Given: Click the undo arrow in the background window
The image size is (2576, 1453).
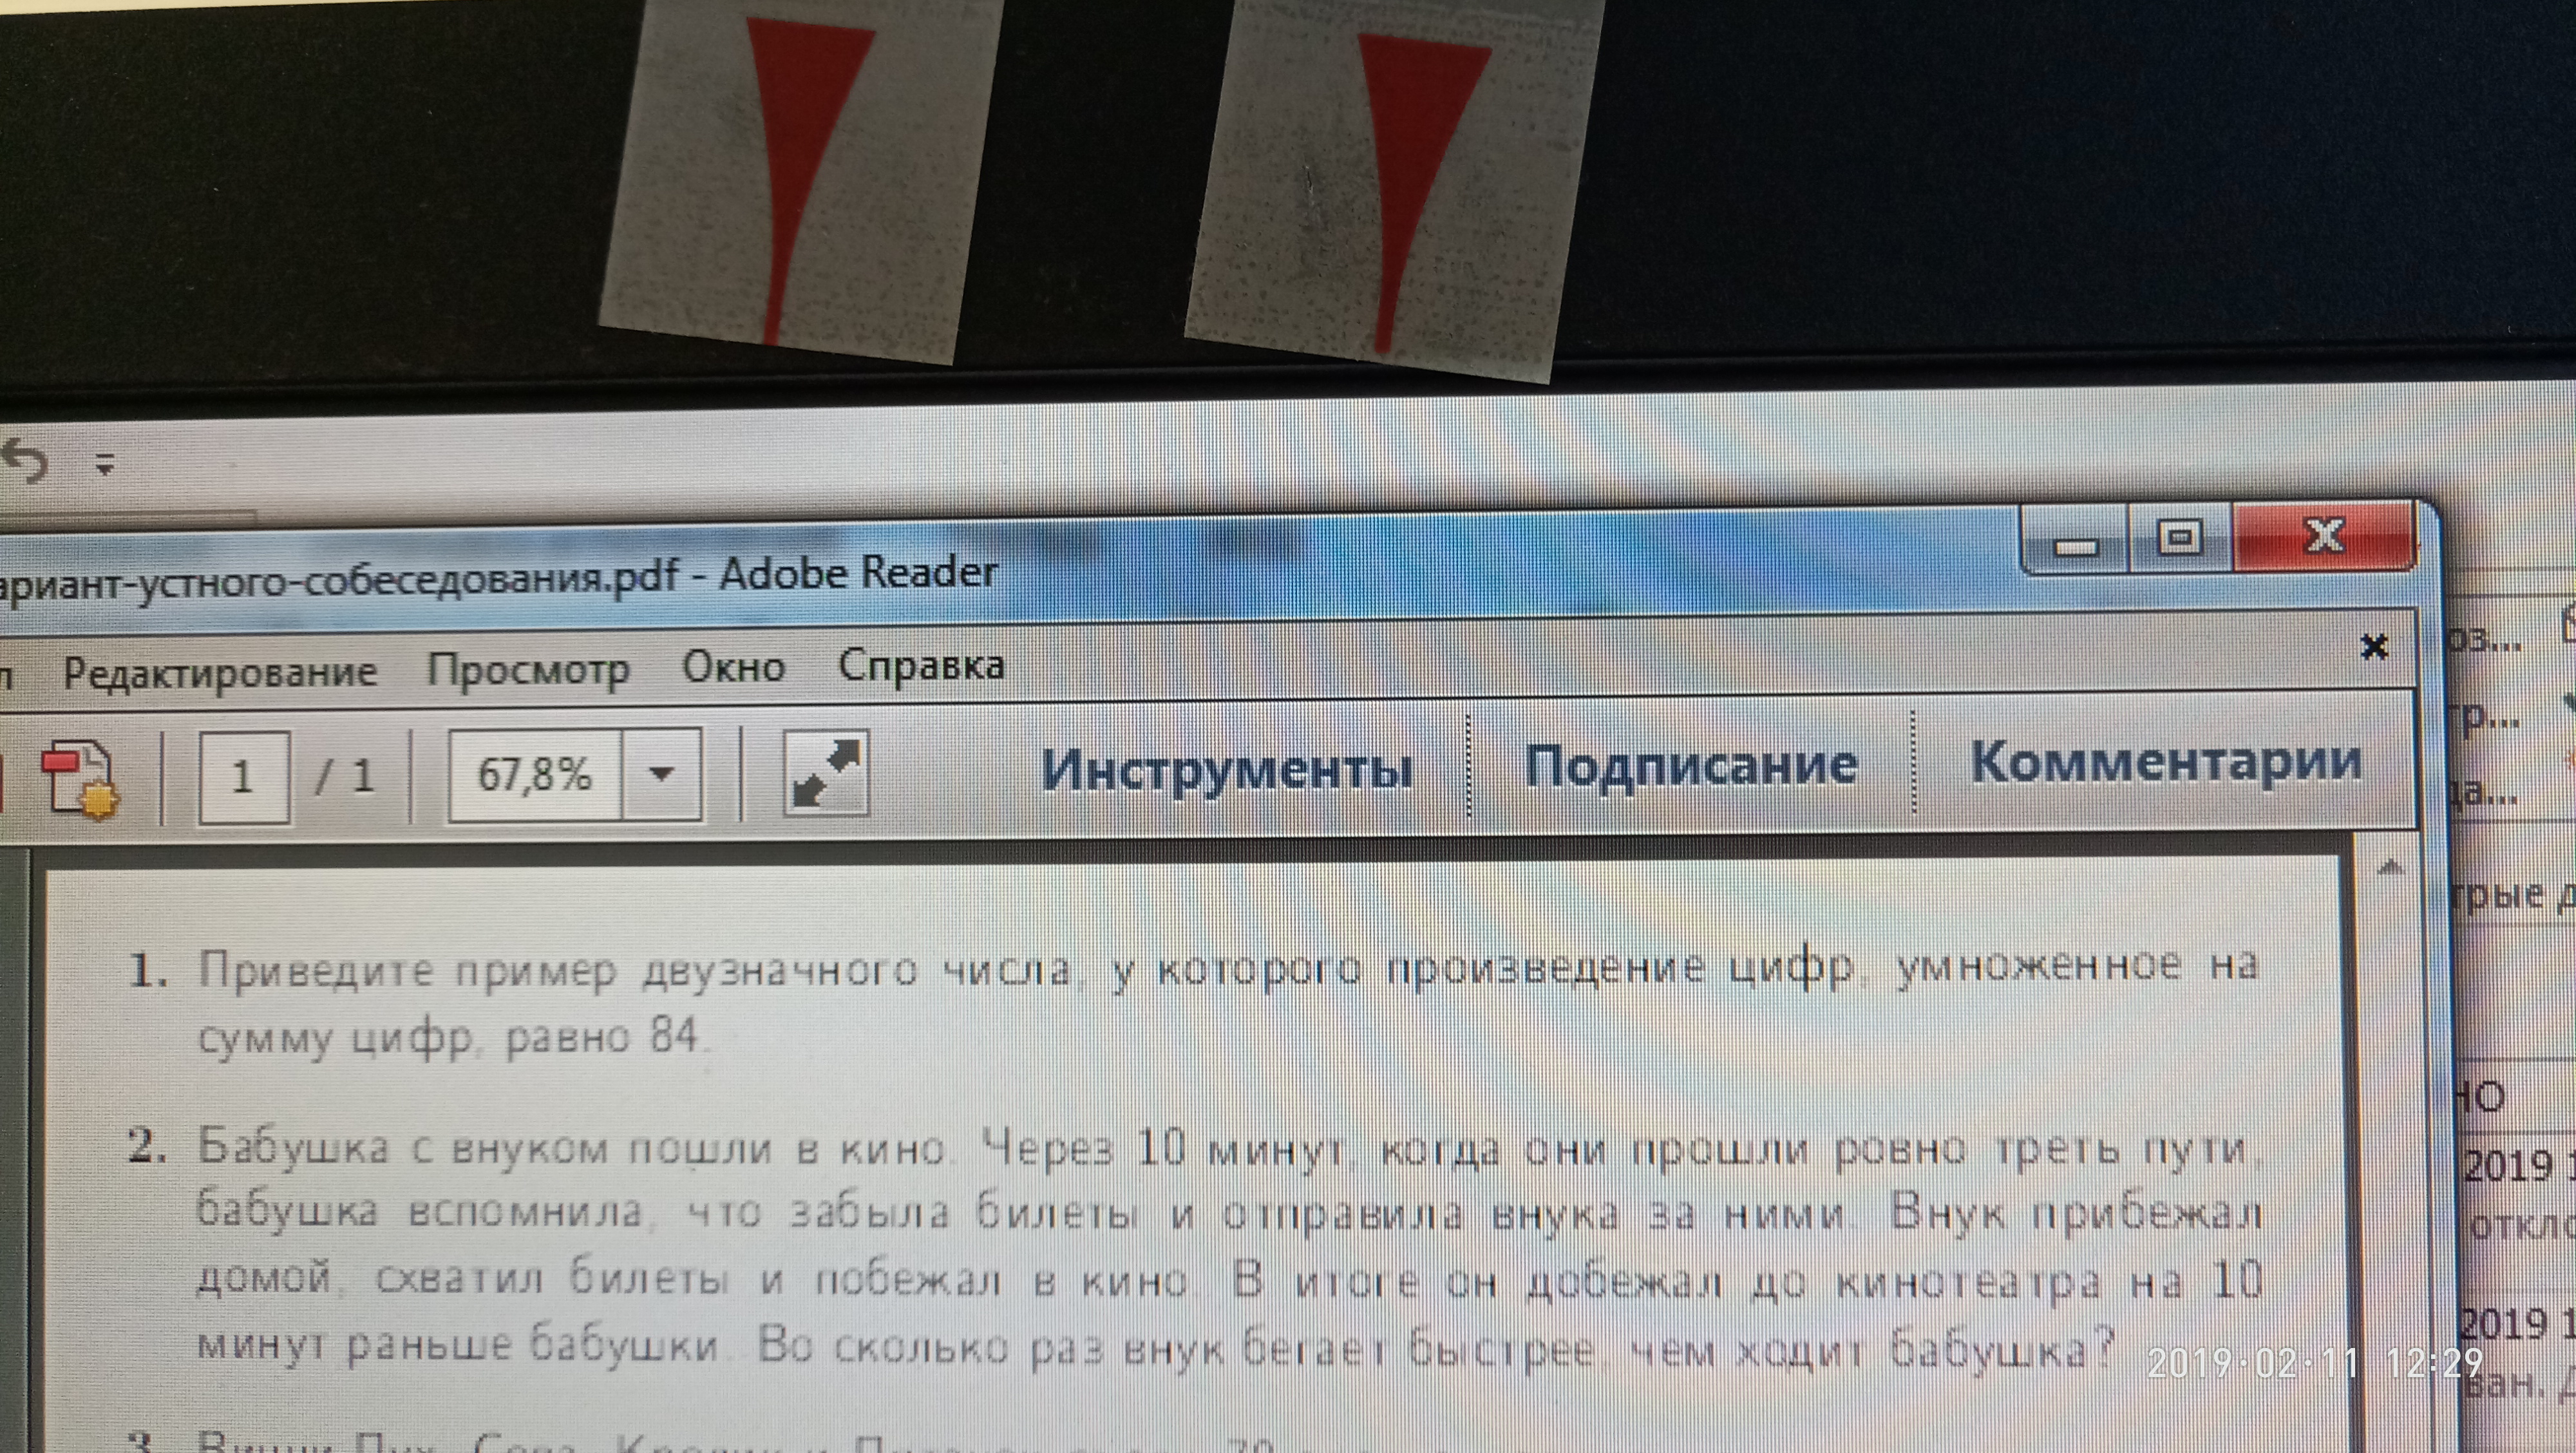Looking at the screenshot, I should [x=26, y=462].
